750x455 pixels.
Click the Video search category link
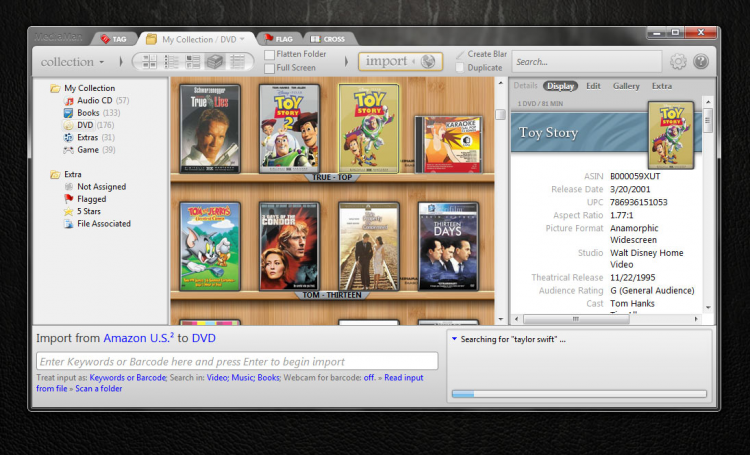coord(217,377)
